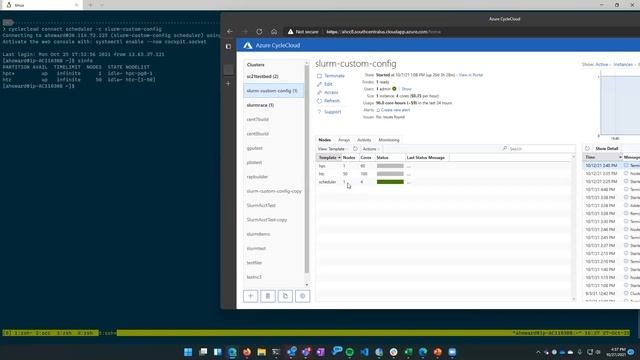Switch to the Activity tab
640x360 pixels.
364,140
